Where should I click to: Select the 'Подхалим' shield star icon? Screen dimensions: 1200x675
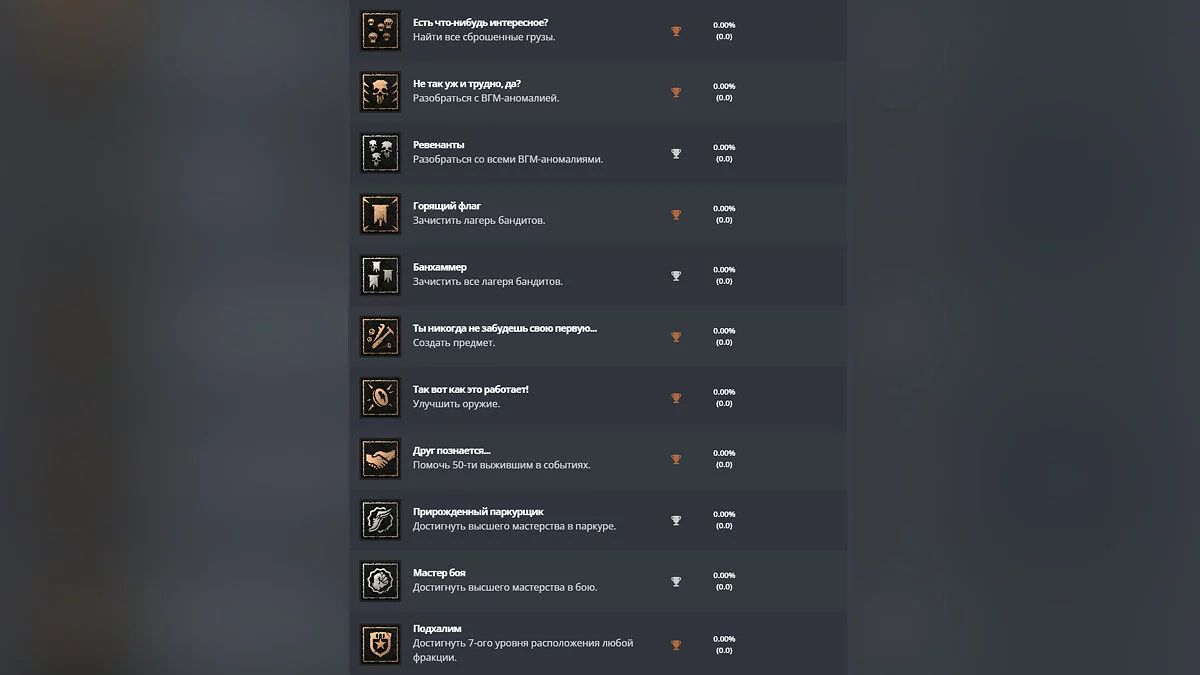click(380, 644)
